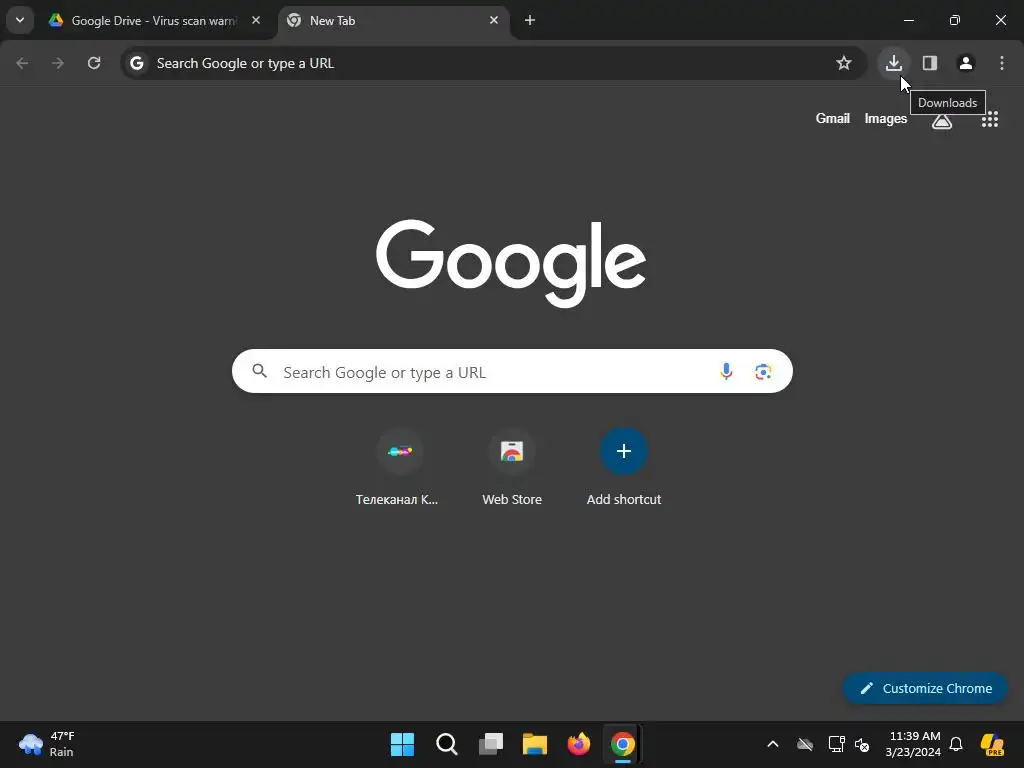Viewport: 1024px width, 768px height.
Task: Click the Add shortcut button
Action: (x=624, y=468)
